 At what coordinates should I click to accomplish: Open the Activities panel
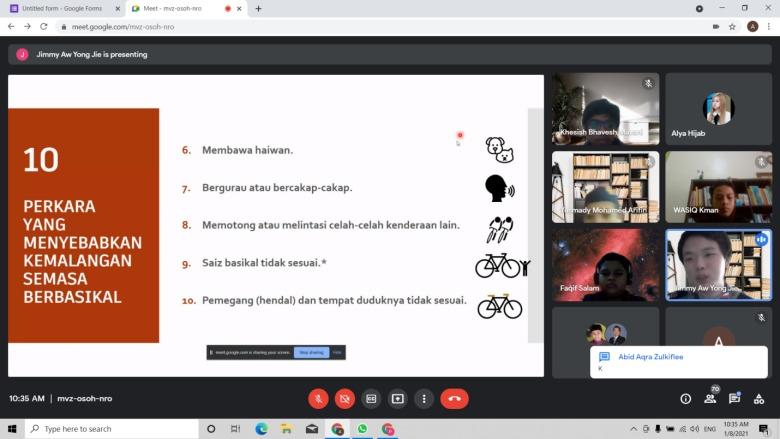pyautogui.click(x=760, y=398)
